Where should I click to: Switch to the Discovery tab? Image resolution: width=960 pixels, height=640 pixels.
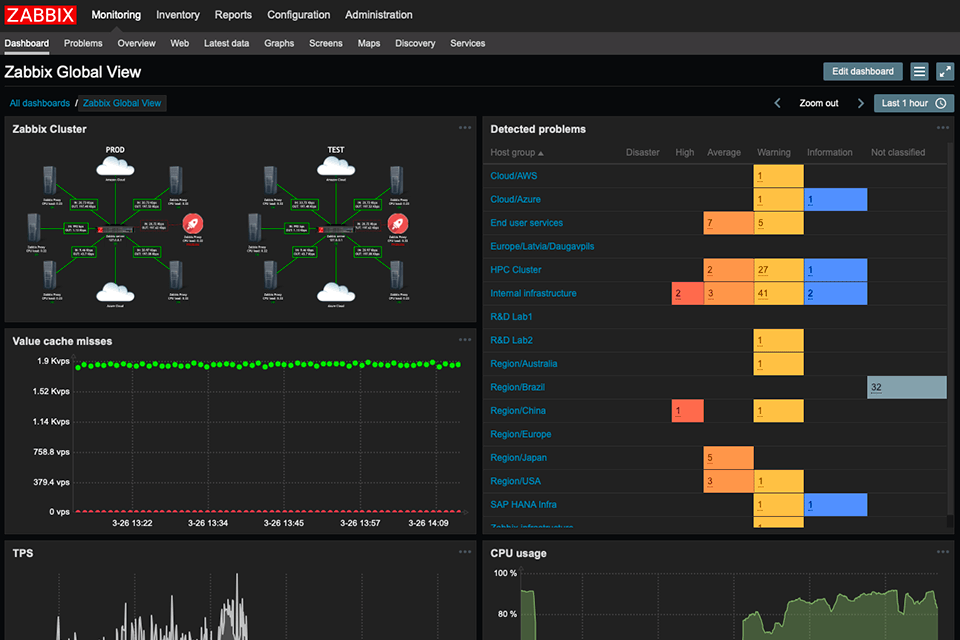[414, 43]
